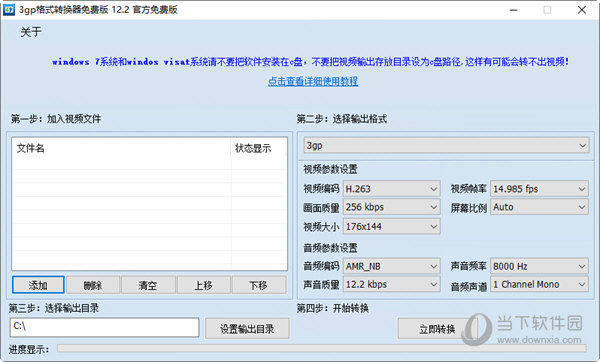The height and width of the screenshot is (362, 600).
Task: Open the 音频编码 AMR_NB dropdown
Action: tap(391, 266)
